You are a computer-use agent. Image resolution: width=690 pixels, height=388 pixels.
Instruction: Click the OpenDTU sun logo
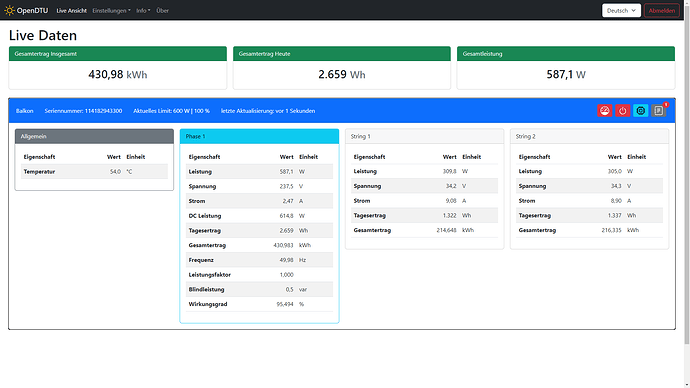coord(9,10)
